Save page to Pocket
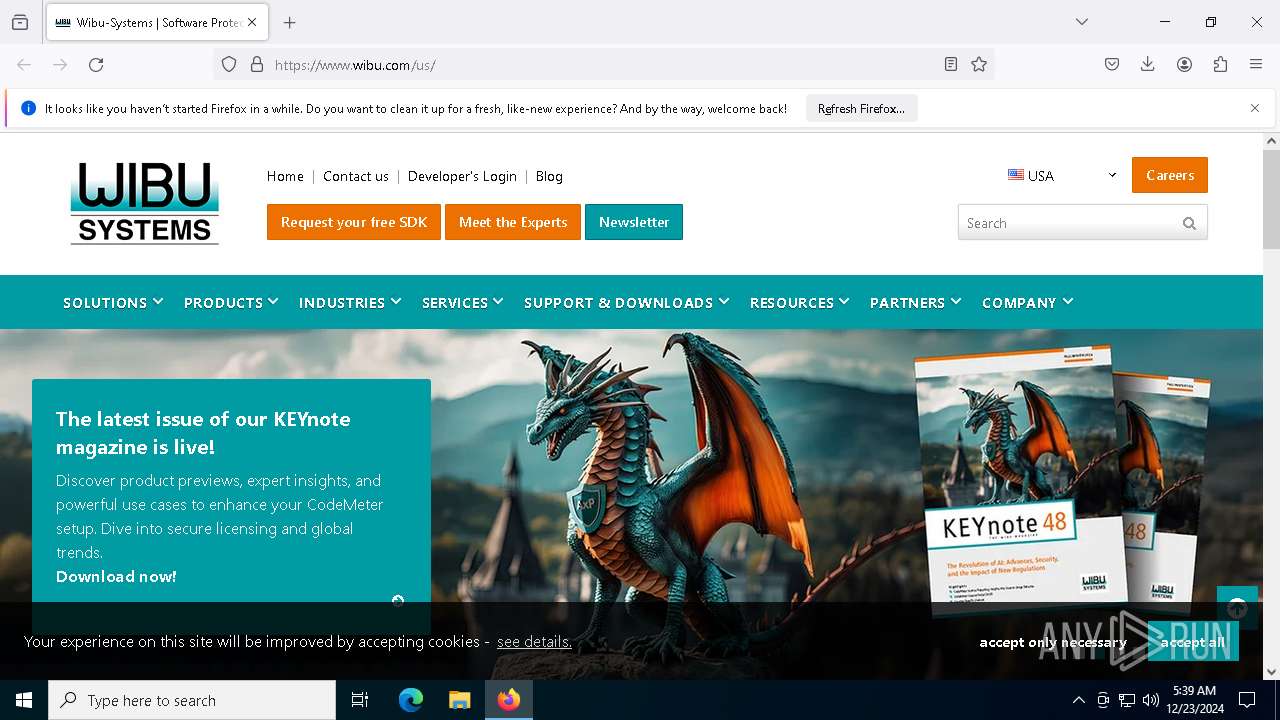1280x720 pixels. 1112,64
